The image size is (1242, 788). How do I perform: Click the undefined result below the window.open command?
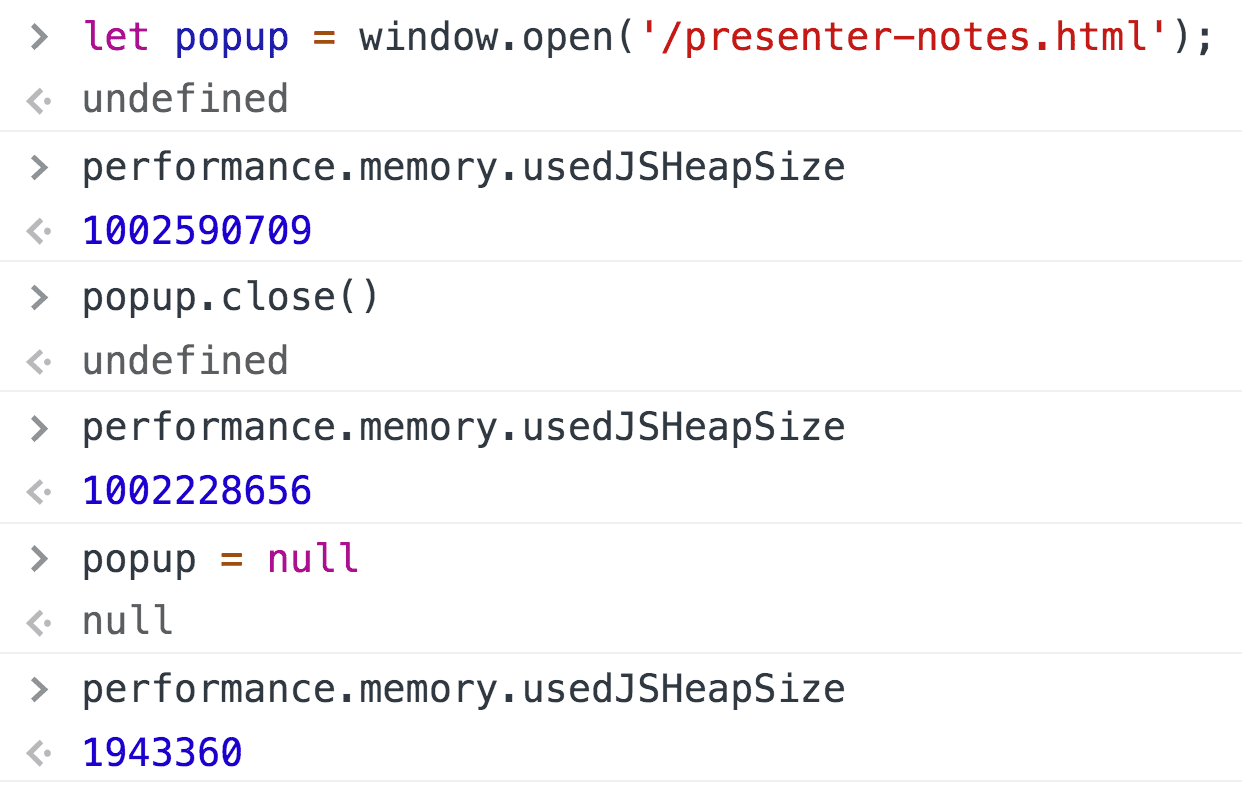point(185,100)
